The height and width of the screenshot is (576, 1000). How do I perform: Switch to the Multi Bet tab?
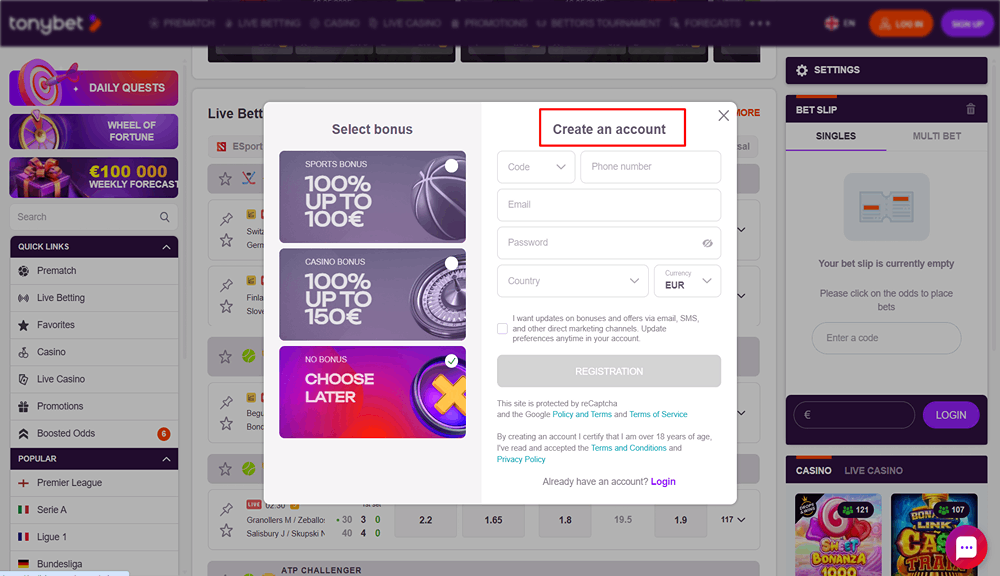936,137
